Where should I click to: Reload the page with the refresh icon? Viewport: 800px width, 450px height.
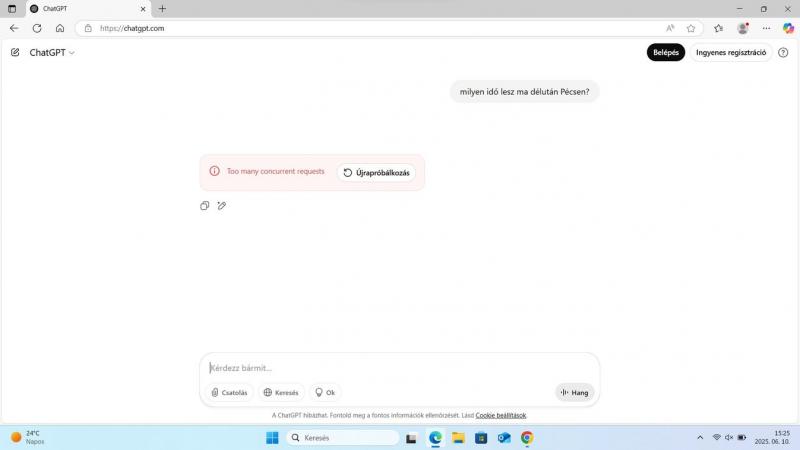37,28
